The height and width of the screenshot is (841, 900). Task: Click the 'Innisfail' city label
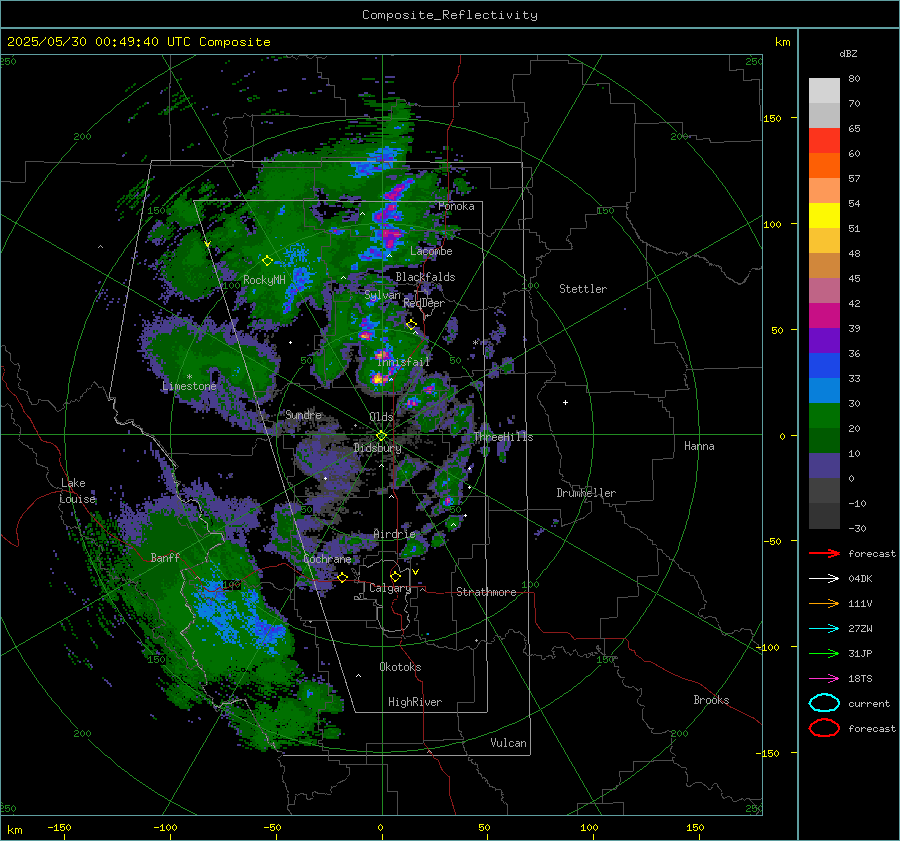(x=403, y=362)
